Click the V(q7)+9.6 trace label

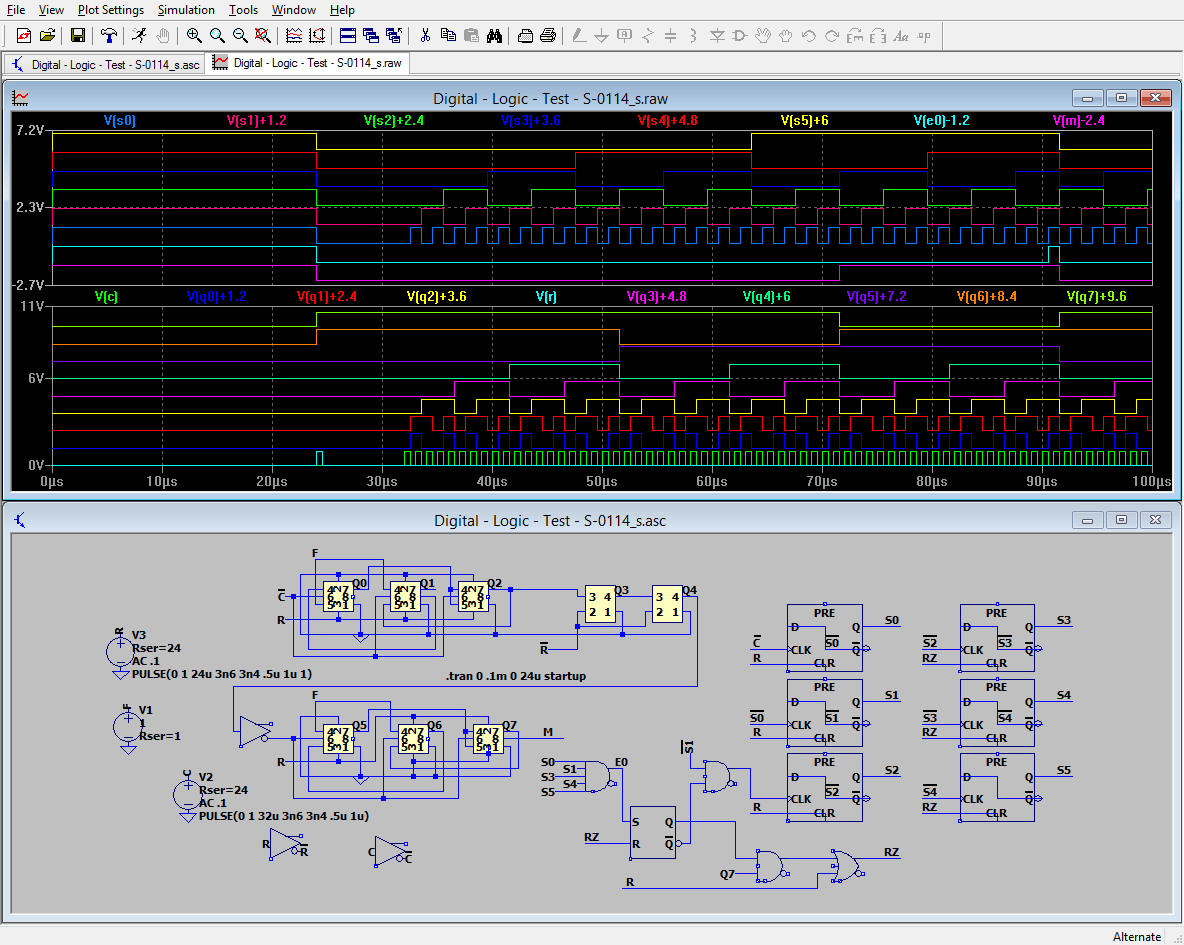click(1096, 297)
